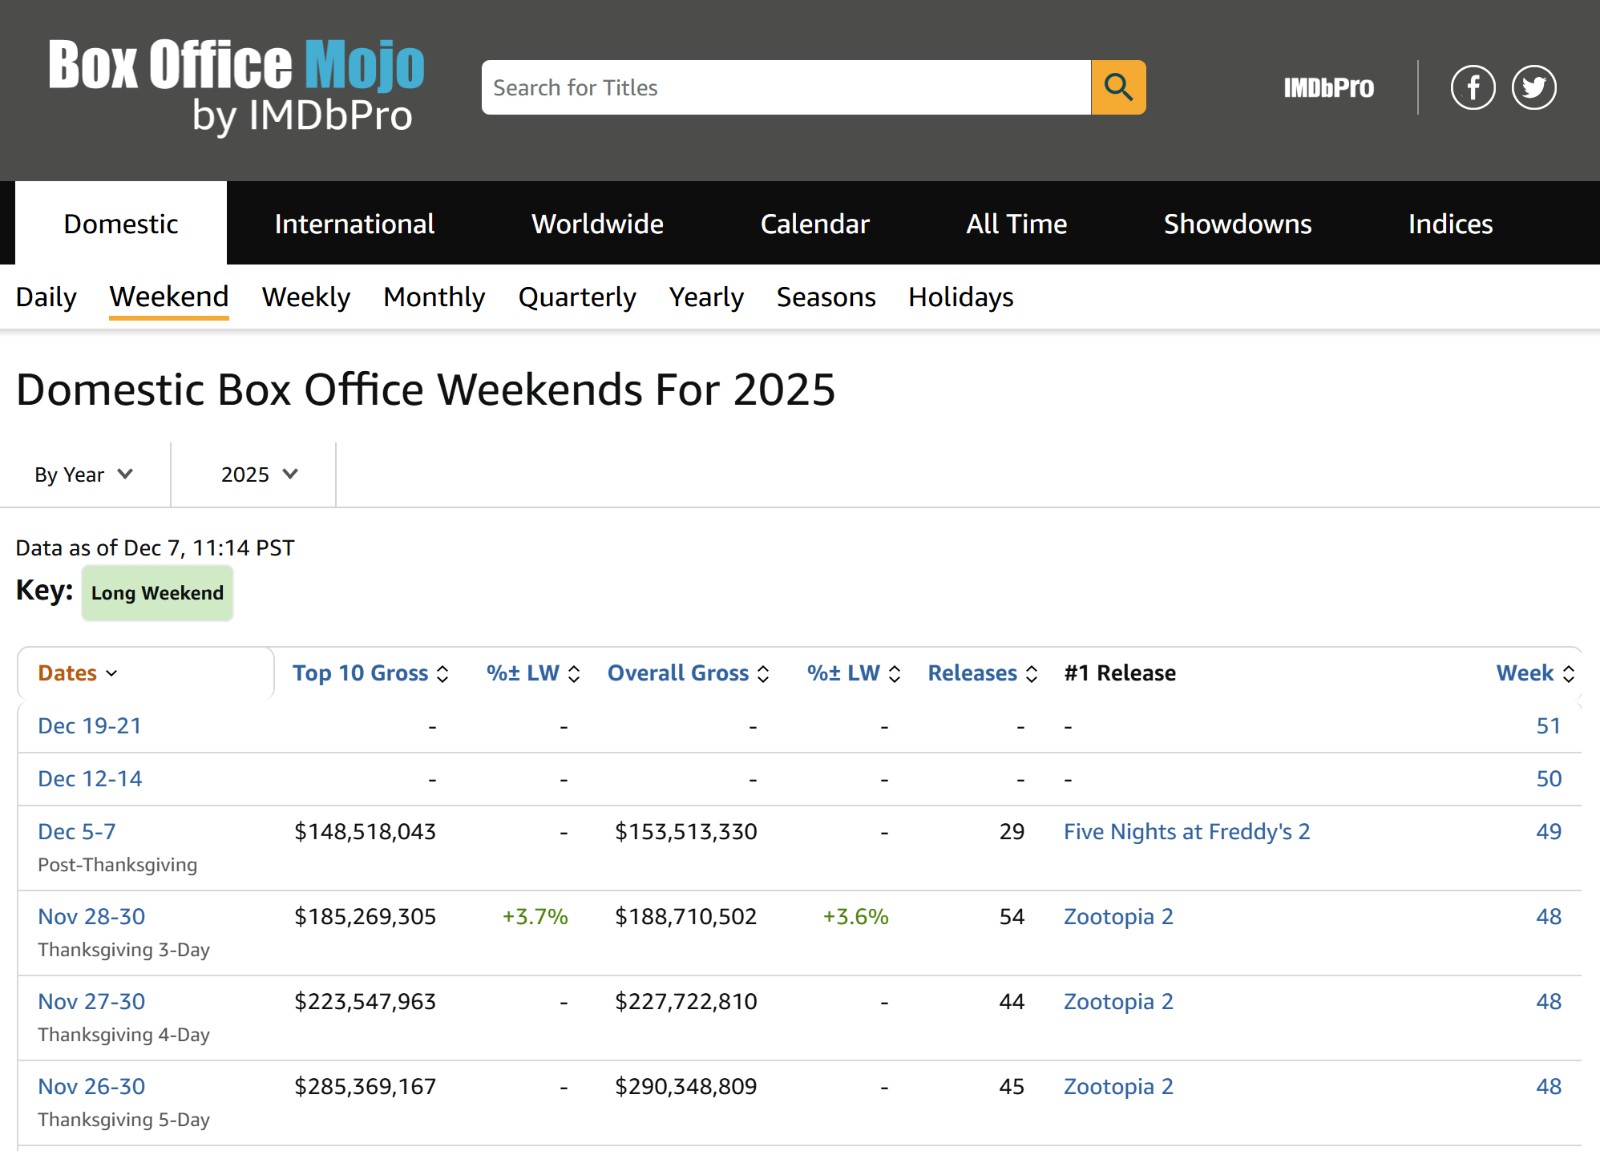
Task: Switch to the International tab
Action: [354, 224]
